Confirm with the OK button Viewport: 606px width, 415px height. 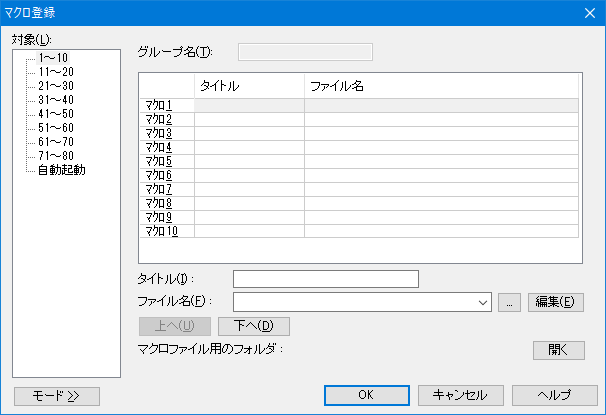tap(367, 394)
